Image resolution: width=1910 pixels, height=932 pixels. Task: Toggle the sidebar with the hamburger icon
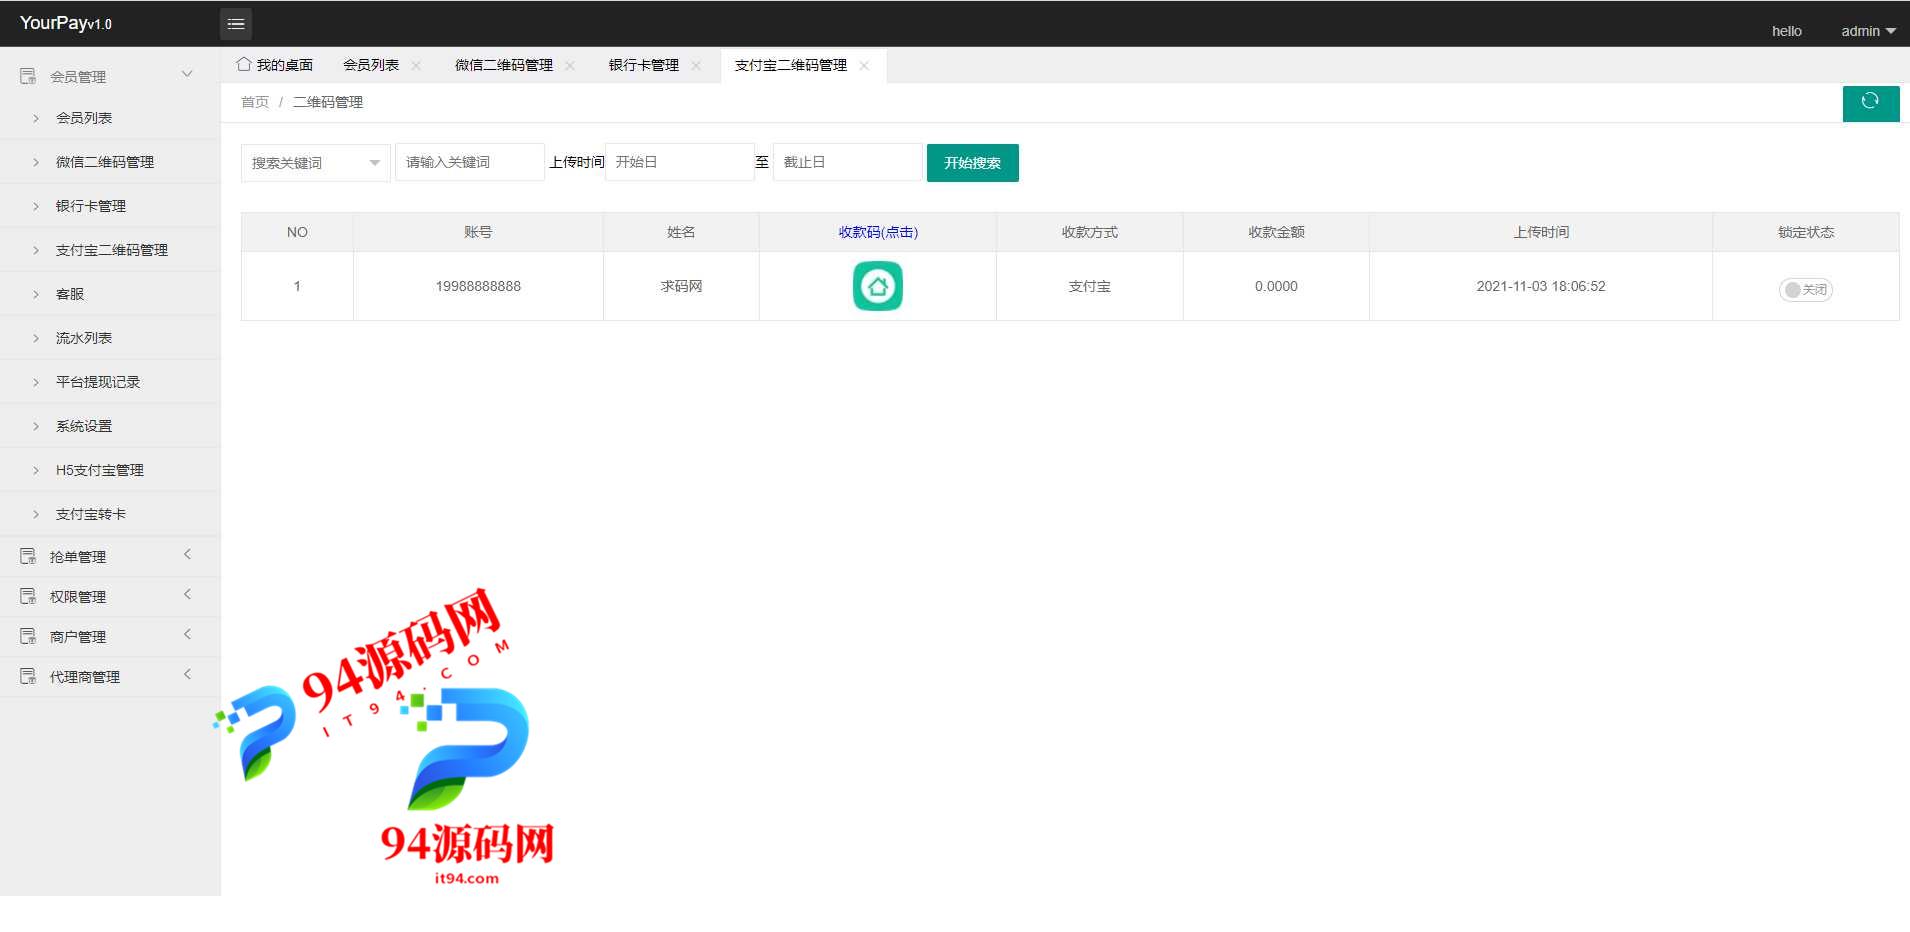coord(236,24)
